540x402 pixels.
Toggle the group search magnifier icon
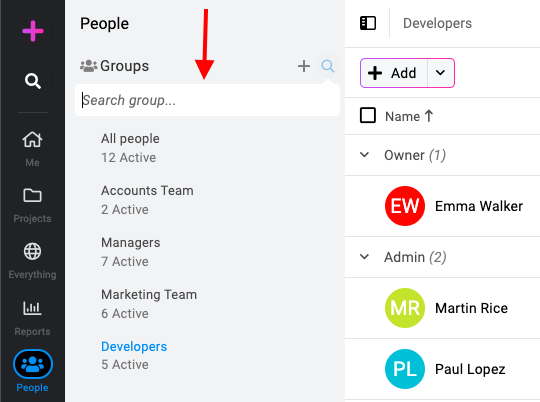tap(328, 66)
